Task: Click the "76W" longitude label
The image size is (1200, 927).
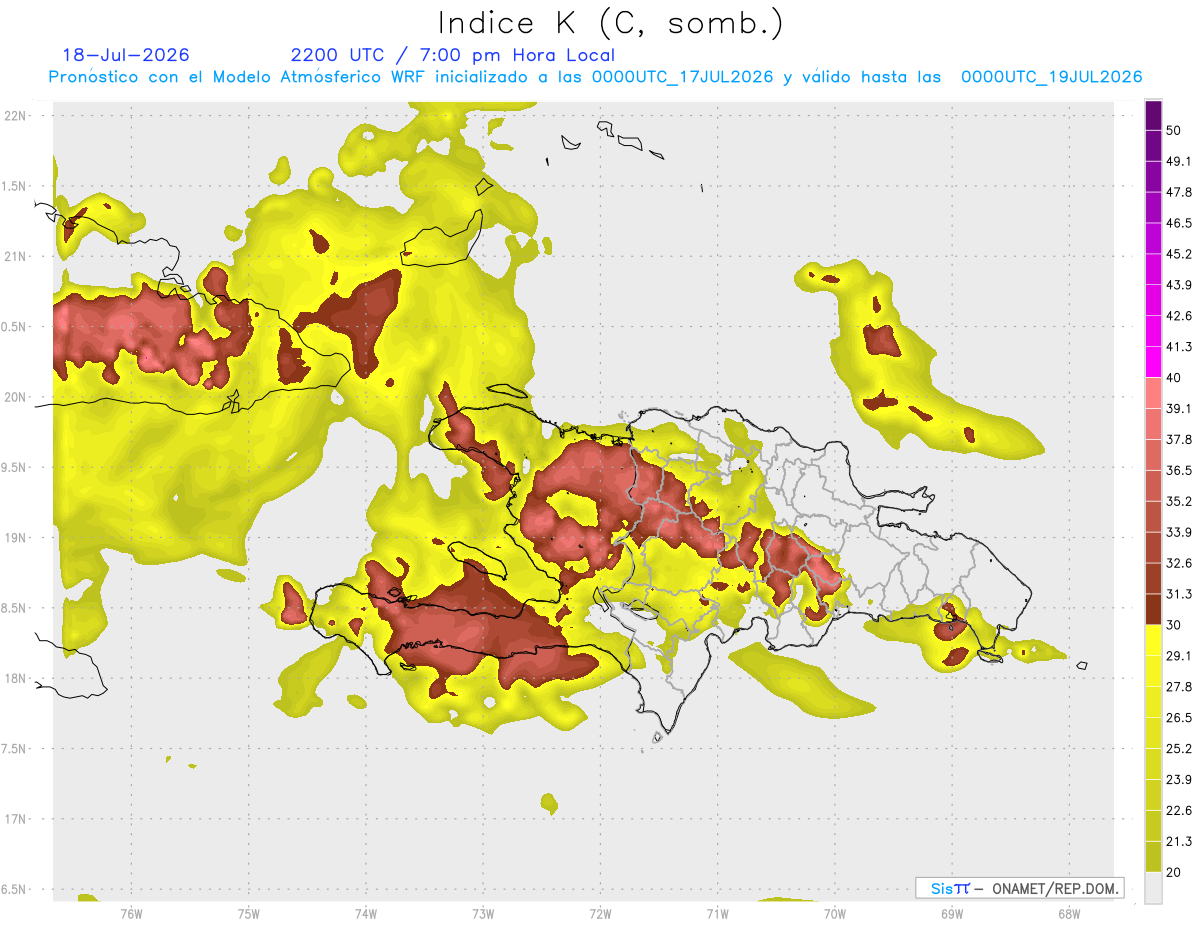Action: [x=131, y=913]
